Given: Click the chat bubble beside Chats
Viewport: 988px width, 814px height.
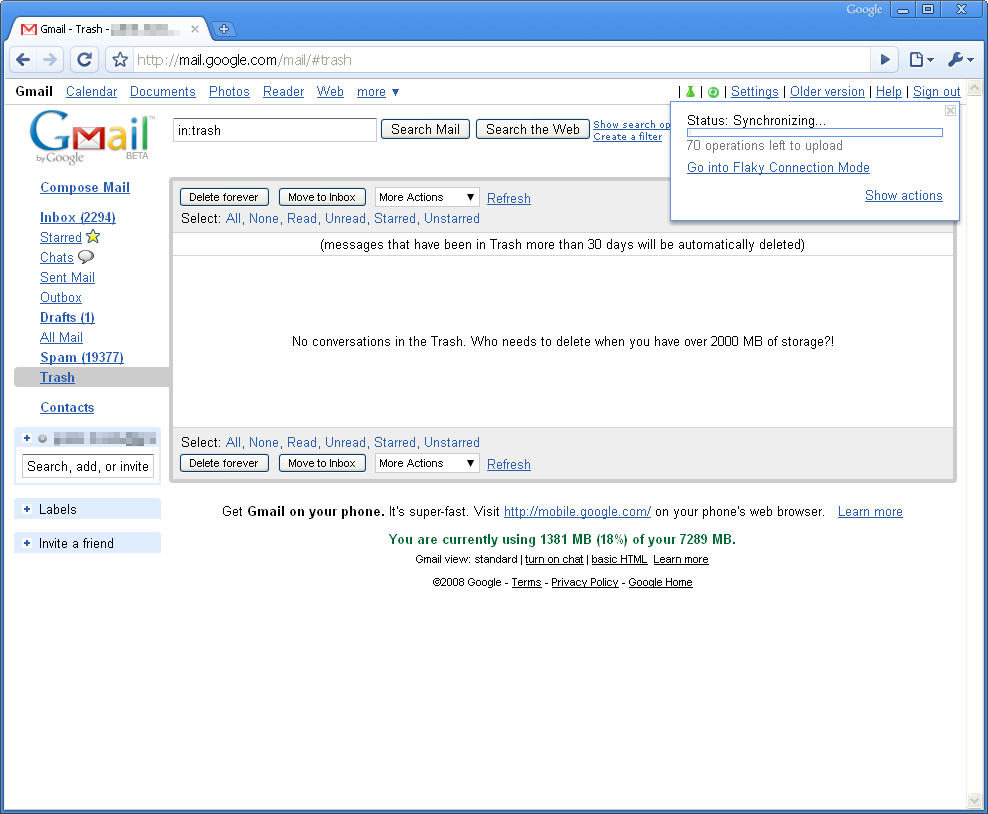Looking at the screenshot, I should (x=86, y=256).
